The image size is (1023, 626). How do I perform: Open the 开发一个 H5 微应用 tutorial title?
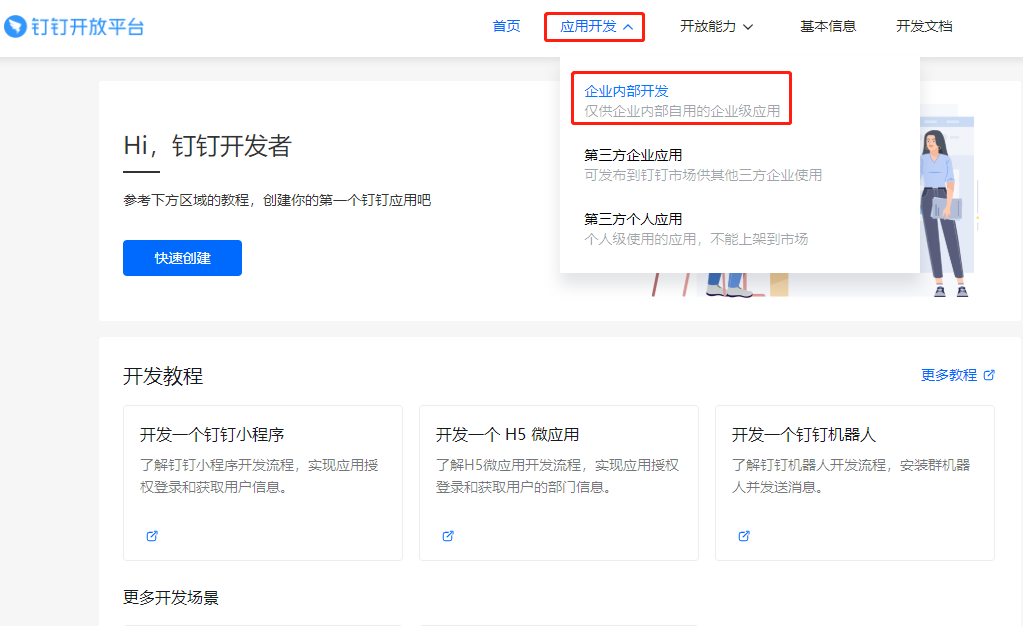click(508, 435)
